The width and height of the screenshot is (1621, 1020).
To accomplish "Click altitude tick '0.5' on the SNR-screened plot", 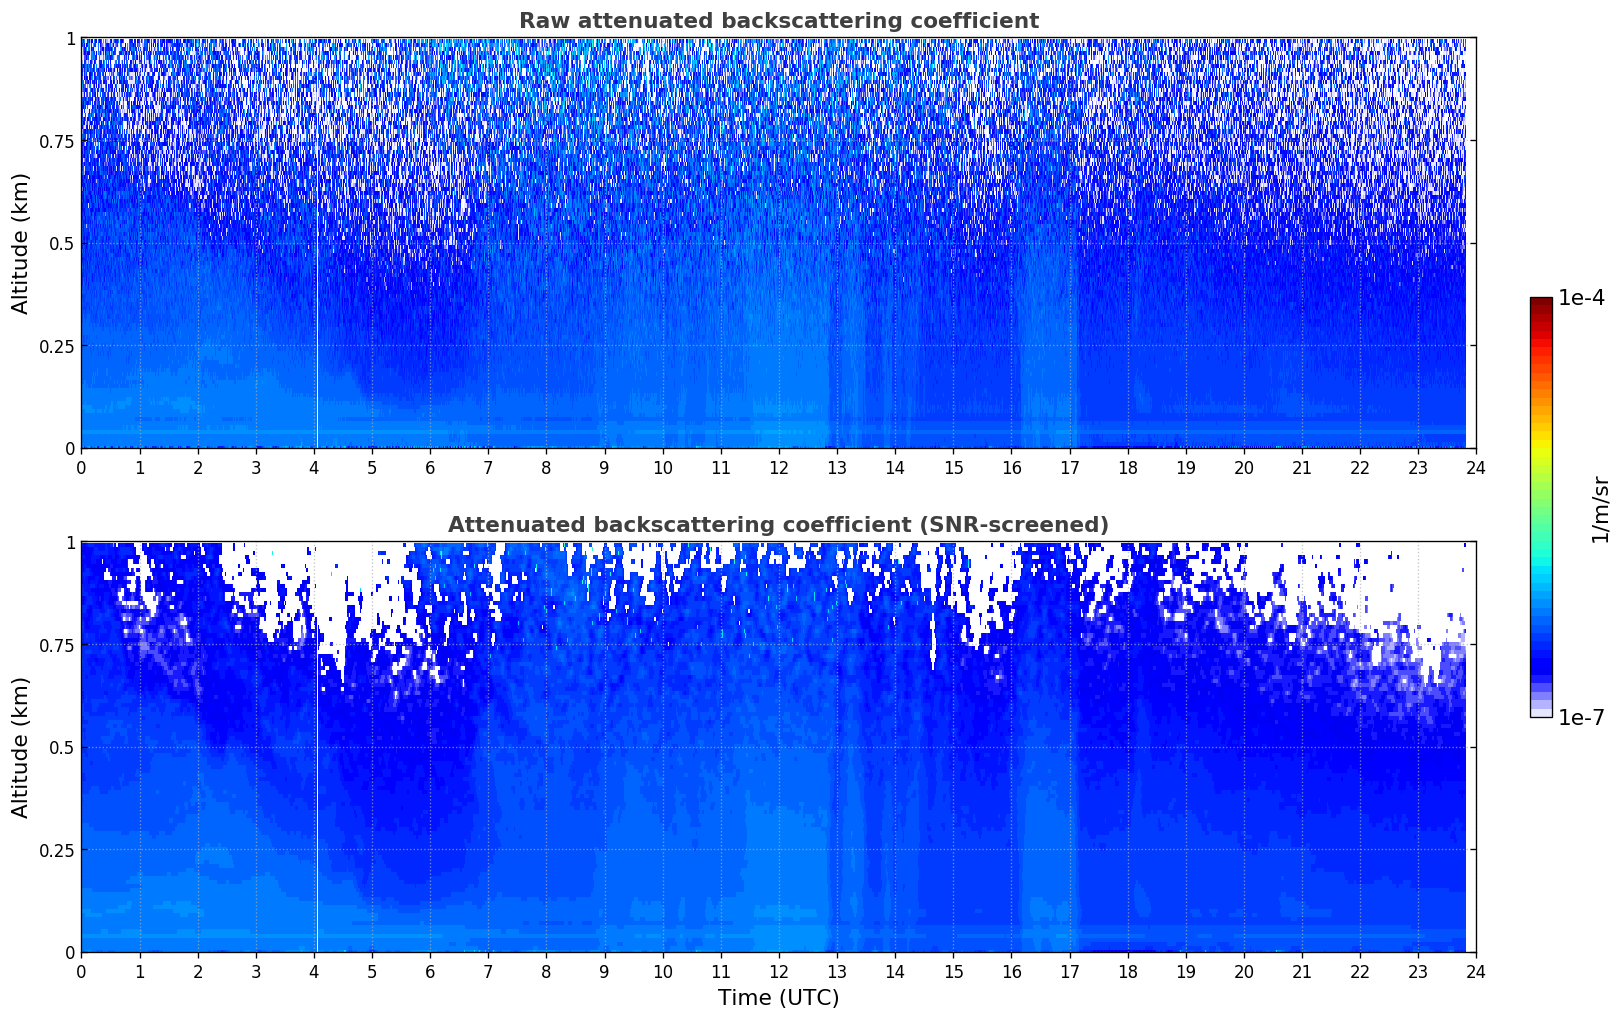I will pyautogui.click(x=61, y=747).
